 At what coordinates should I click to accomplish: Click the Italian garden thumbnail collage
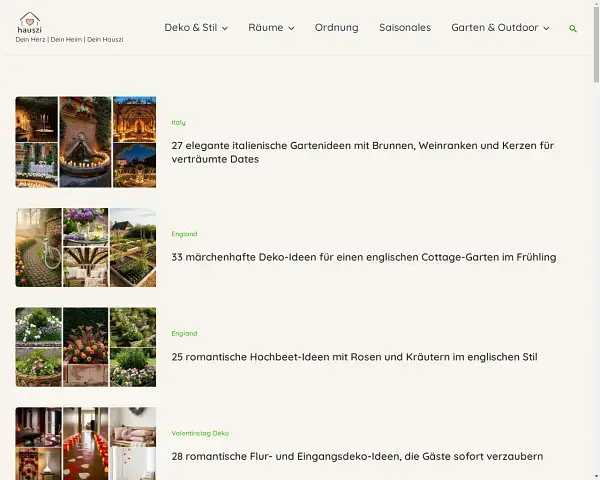coord(86,142)
